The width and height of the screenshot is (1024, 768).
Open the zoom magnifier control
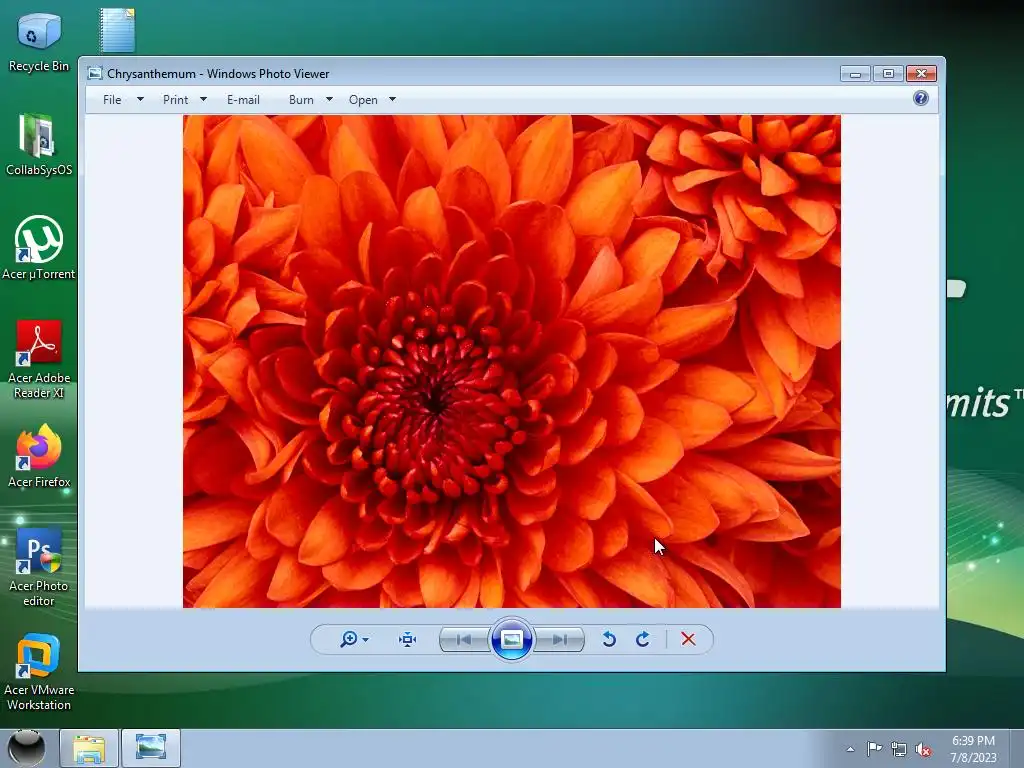pyautogui.click(x=349, y=639)
